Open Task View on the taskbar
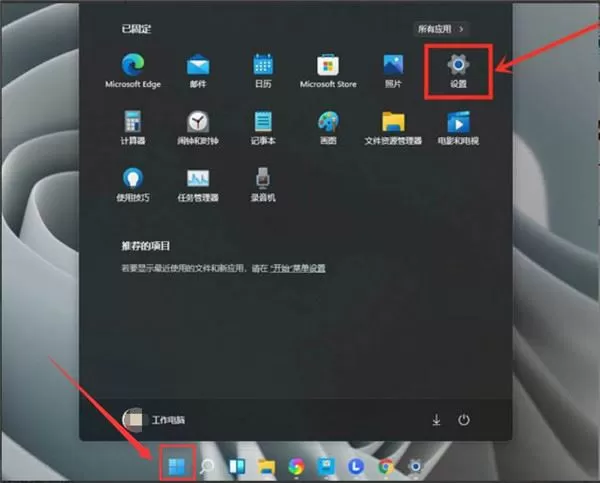This screenshot has width=600, height=483. point(236,466)
